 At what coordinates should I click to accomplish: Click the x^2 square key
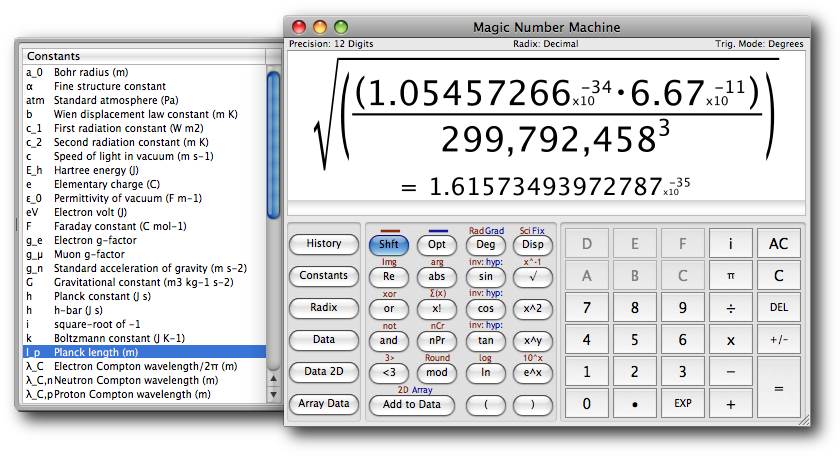(532, 309)
